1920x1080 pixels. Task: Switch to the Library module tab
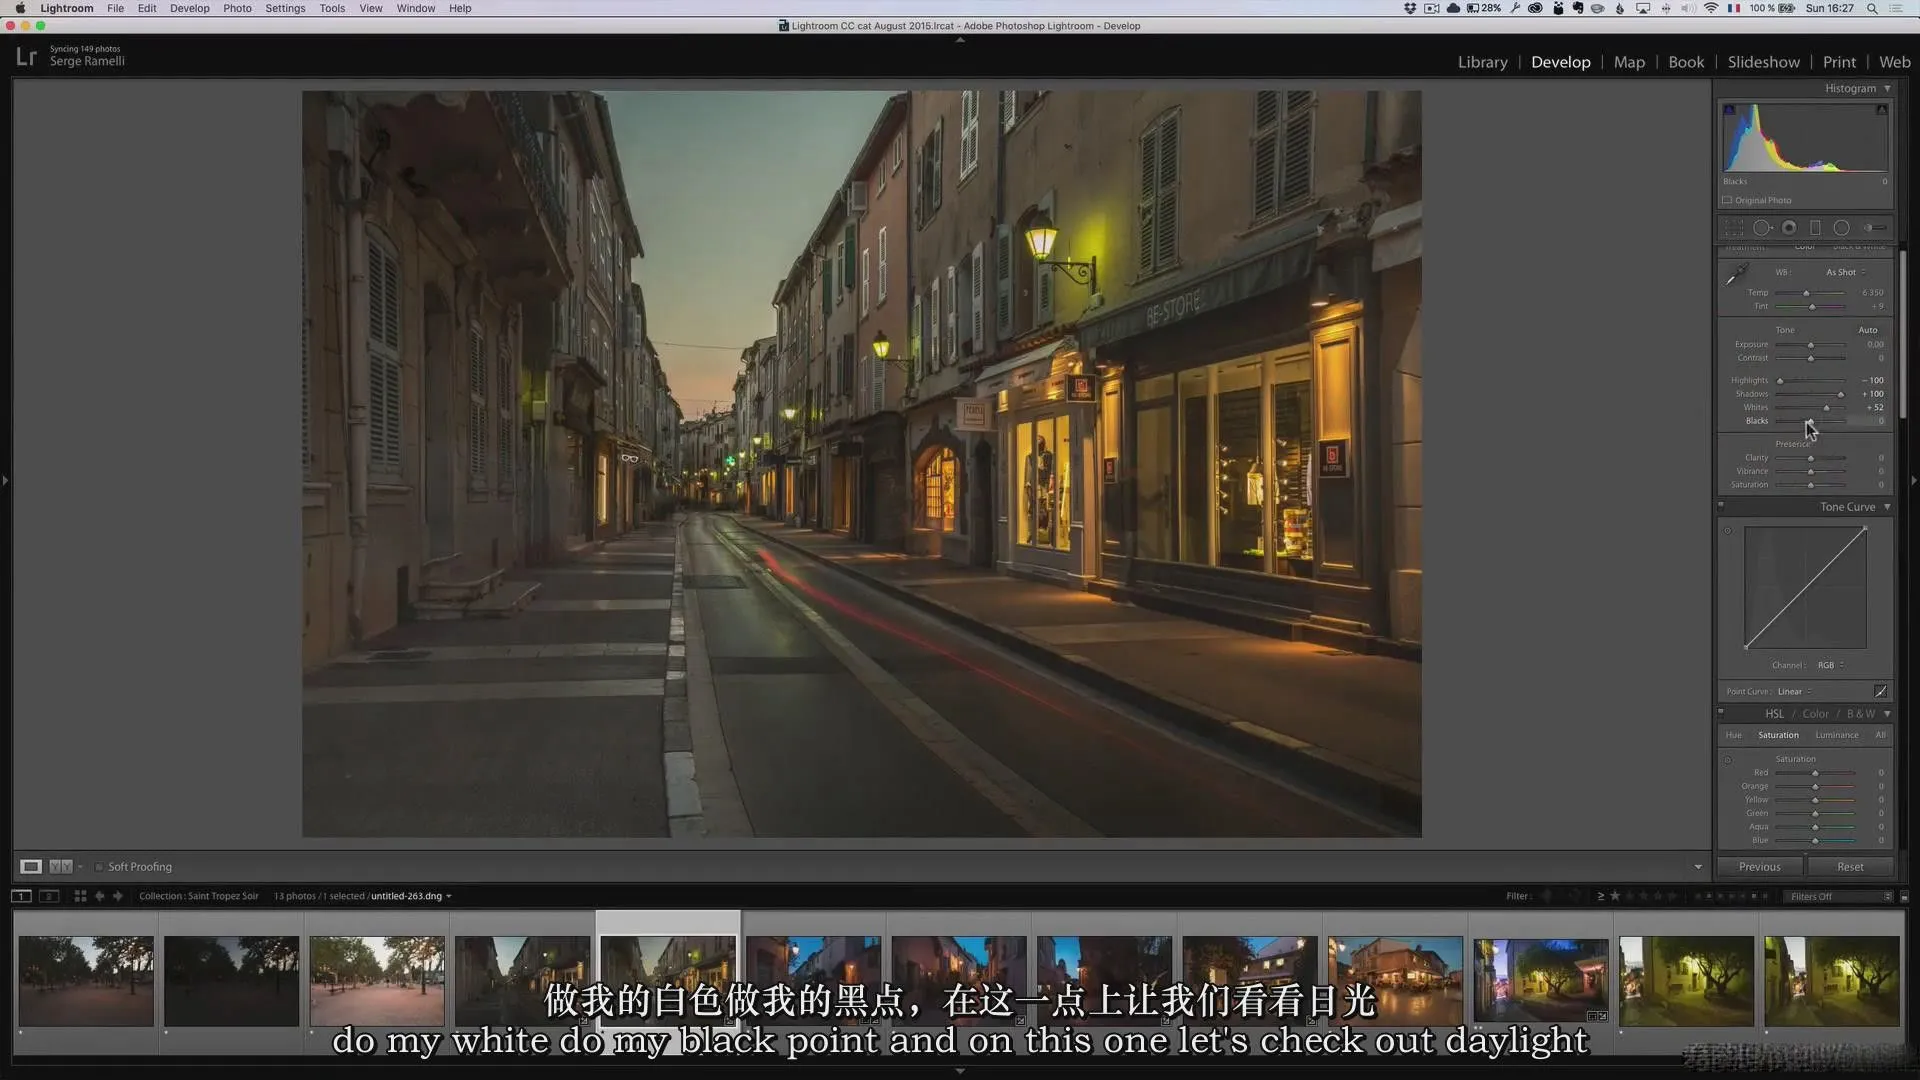(1481, 62)
